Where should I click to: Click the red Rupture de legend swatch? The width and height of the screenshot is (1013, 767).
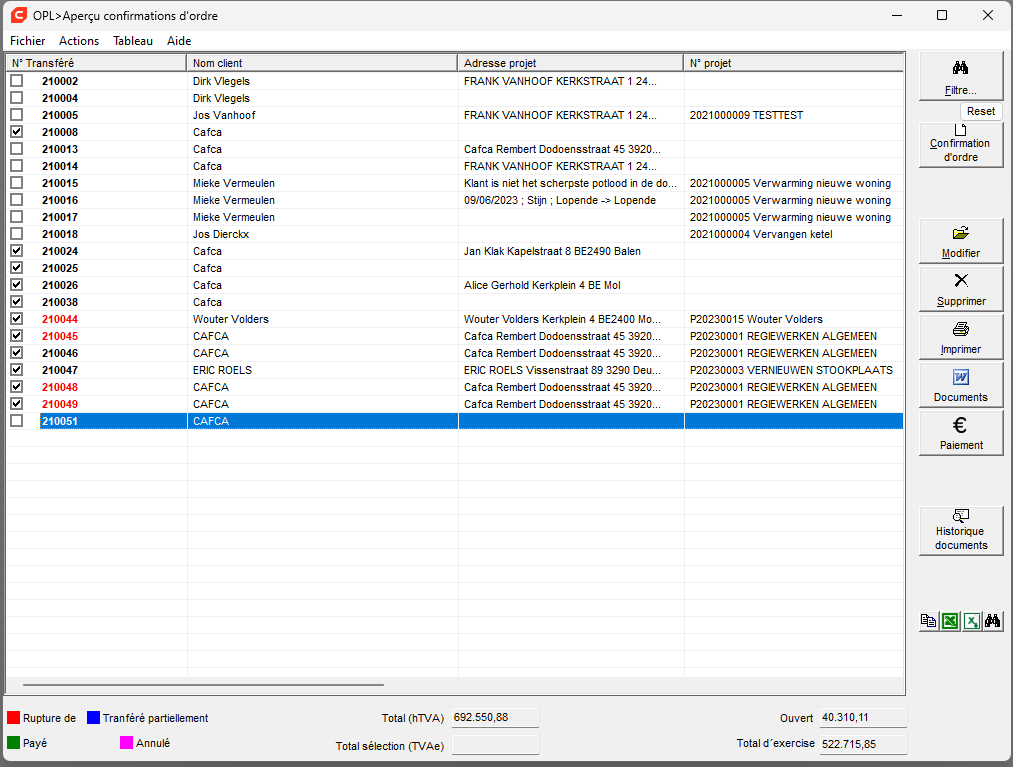14,718
